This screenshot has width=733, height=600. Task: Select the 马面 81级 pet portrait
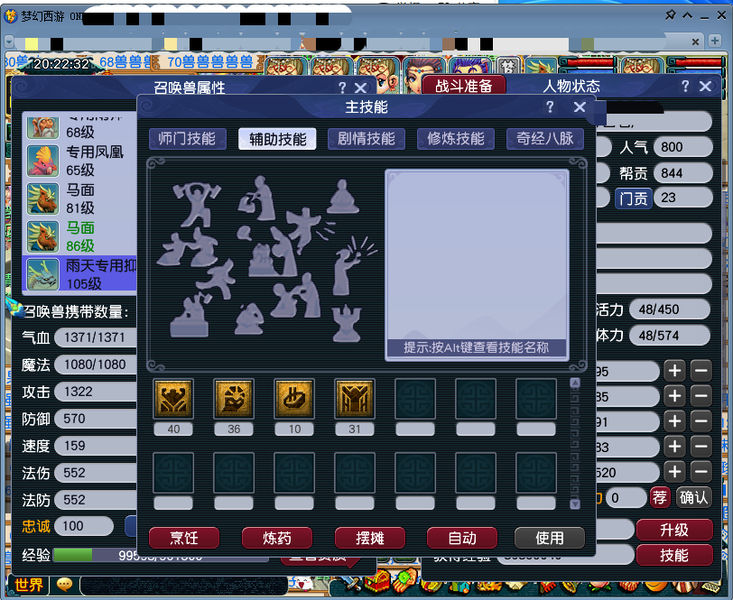click(x=43, y=198)
